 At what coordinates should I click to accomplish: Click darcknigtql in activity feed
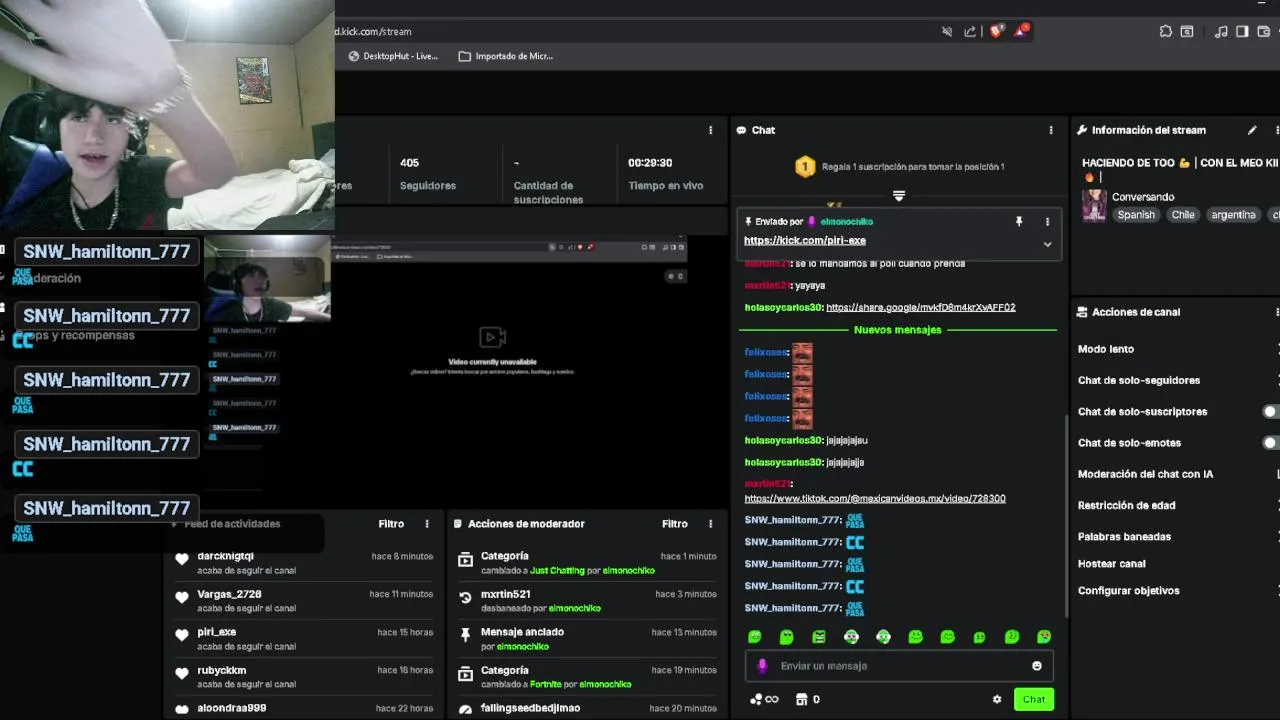pyautogui.click(x=225, y=556)
